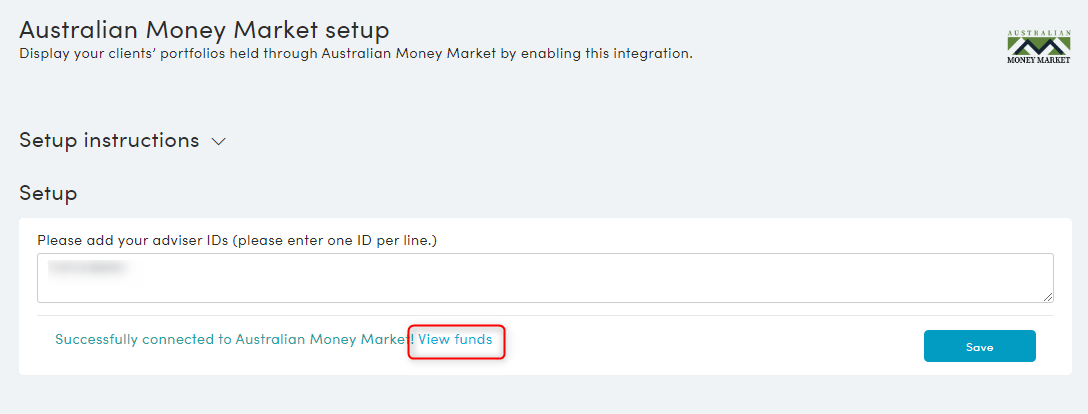
Task: Click the green mountain graphic in logo
Action: [1037, 46]
